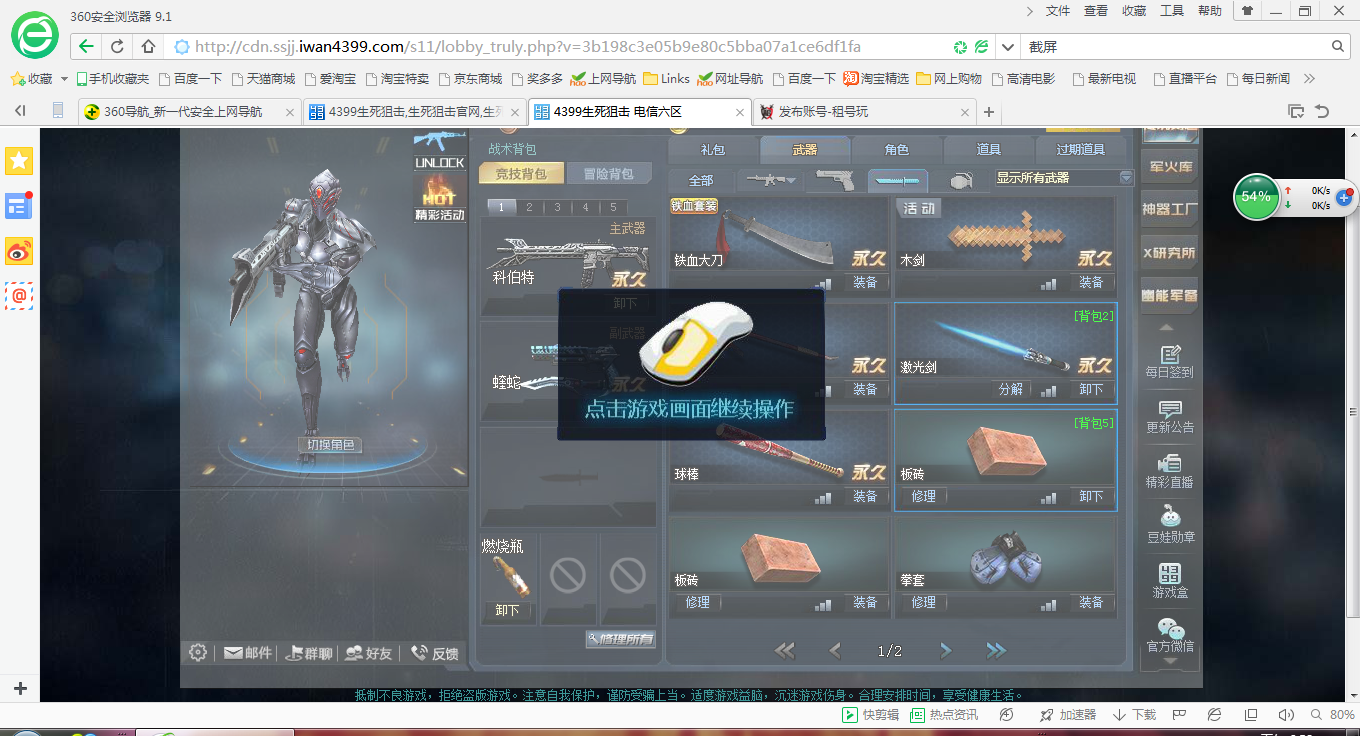Open the 工具 menu
The image size is (1360, 736).
pos(1172,11)
